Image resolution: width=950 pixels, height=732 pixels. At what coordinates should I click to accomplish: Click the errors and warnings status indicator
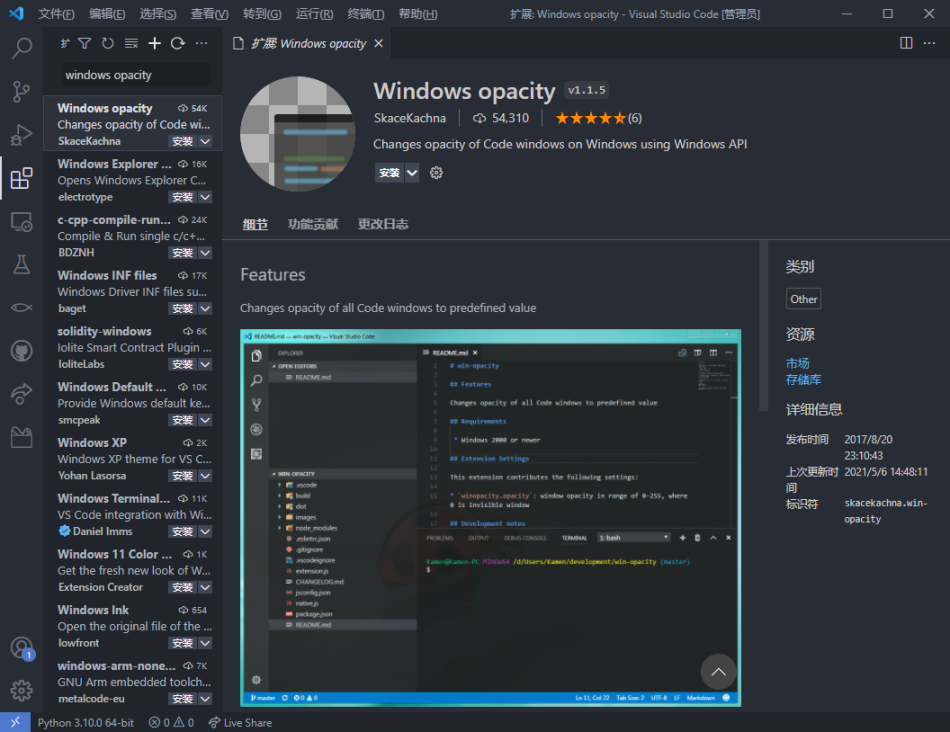pyautogui.click(x=171, y=722)
